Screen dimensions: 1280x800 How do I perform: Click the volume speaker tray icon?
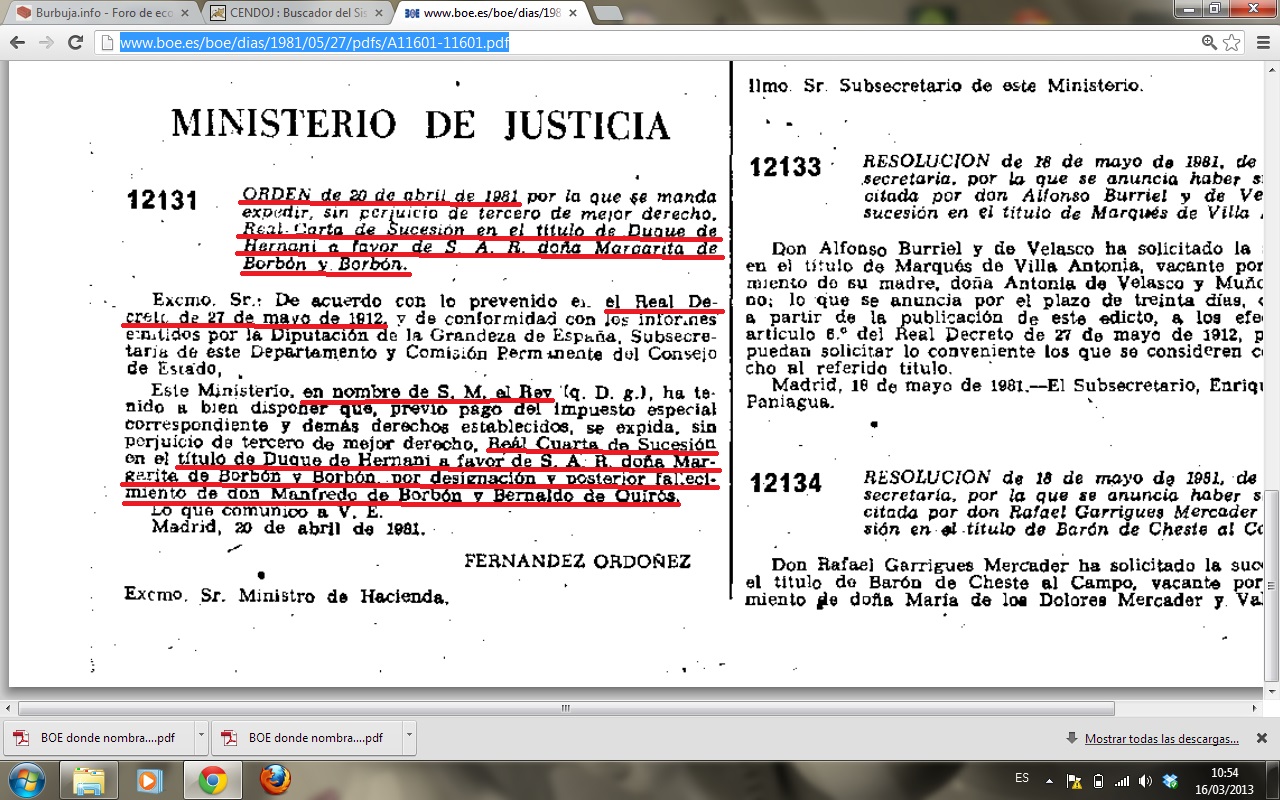(x=1145, y=780)
